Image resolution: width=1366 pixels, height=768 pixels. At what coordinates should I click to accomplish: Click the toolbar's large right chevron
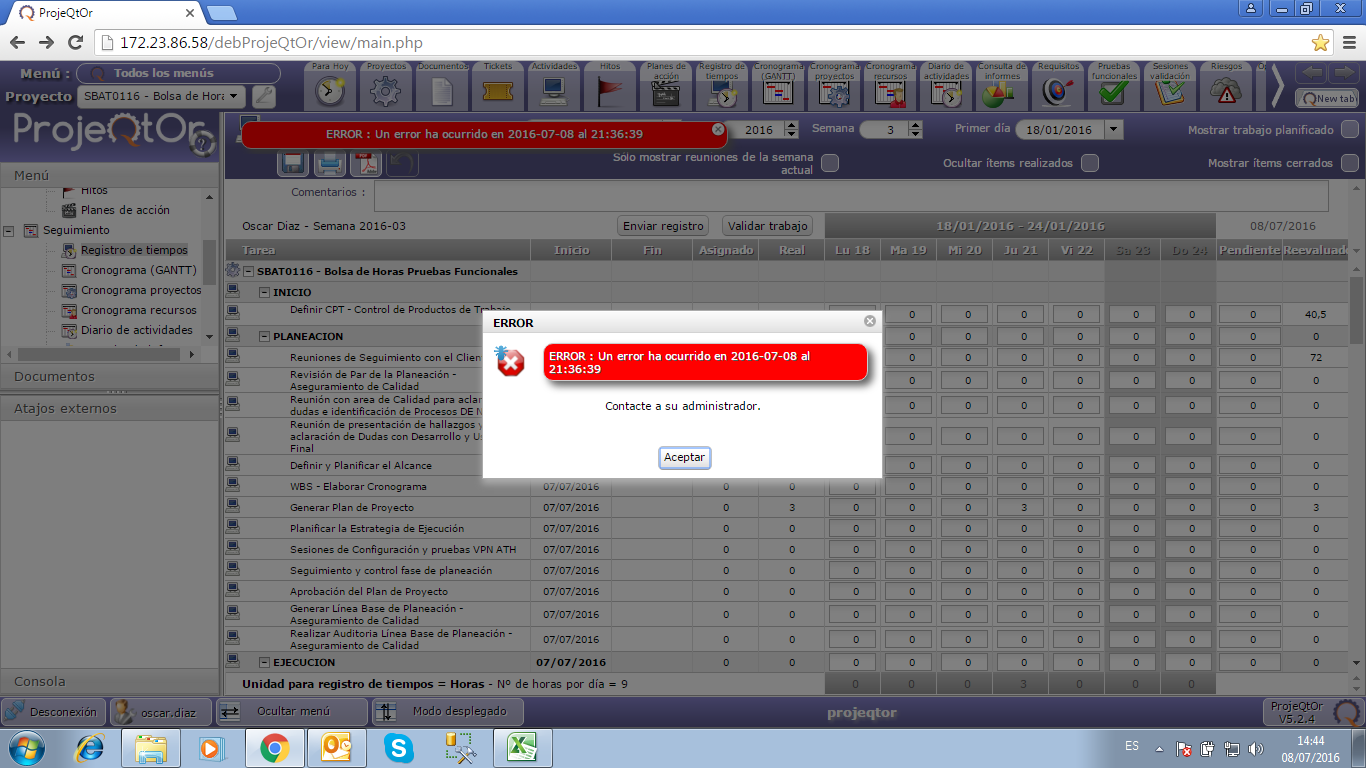pos(1277,87)
